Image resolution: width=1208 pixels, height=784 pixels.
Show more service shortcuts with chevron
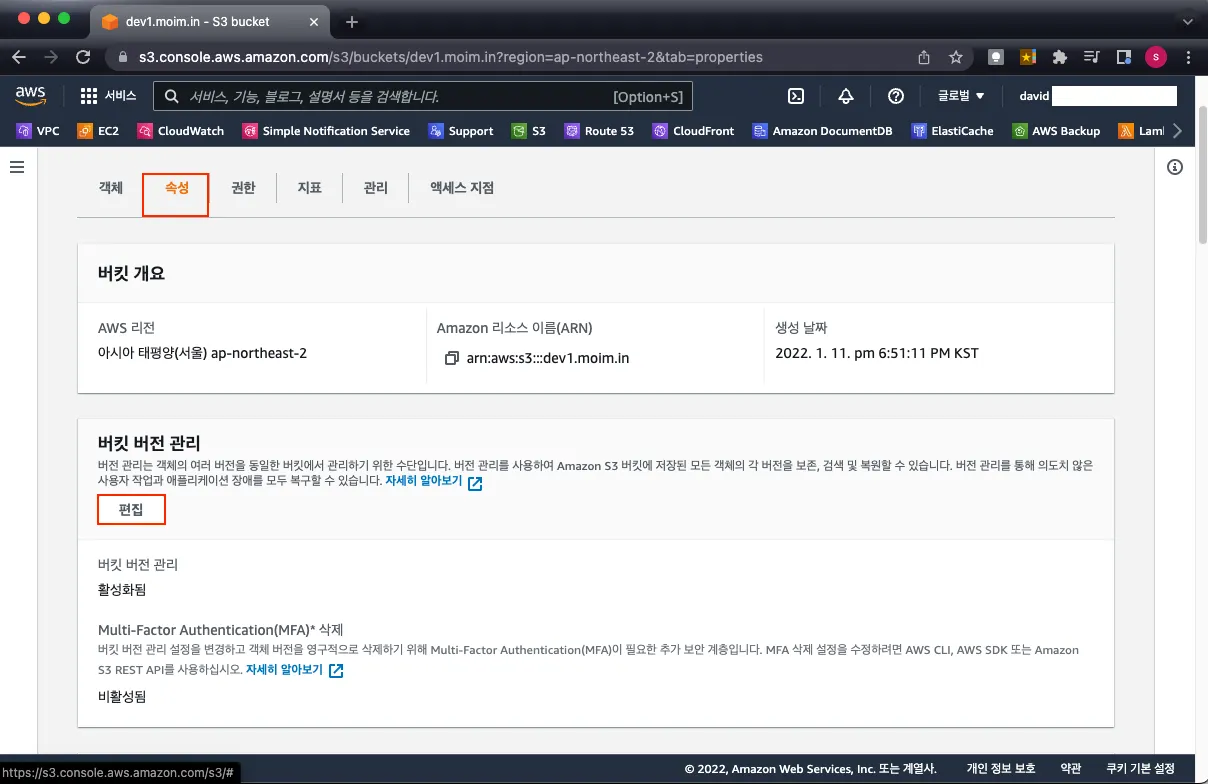click(x=1177, y=131)
